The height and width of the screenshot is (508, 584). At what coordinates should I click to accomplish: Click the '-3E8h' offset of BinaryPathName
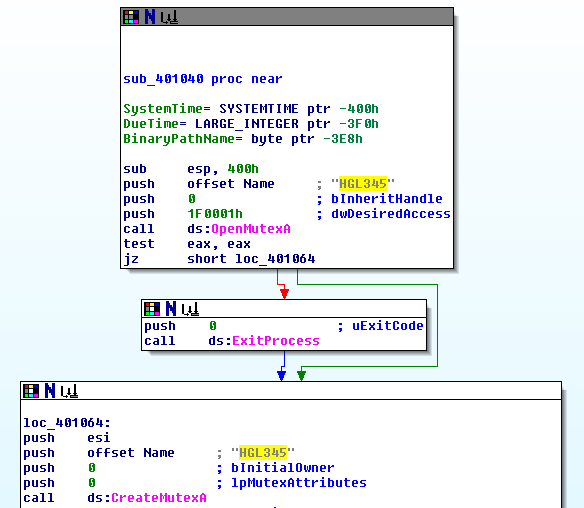[x=343, y=139]
